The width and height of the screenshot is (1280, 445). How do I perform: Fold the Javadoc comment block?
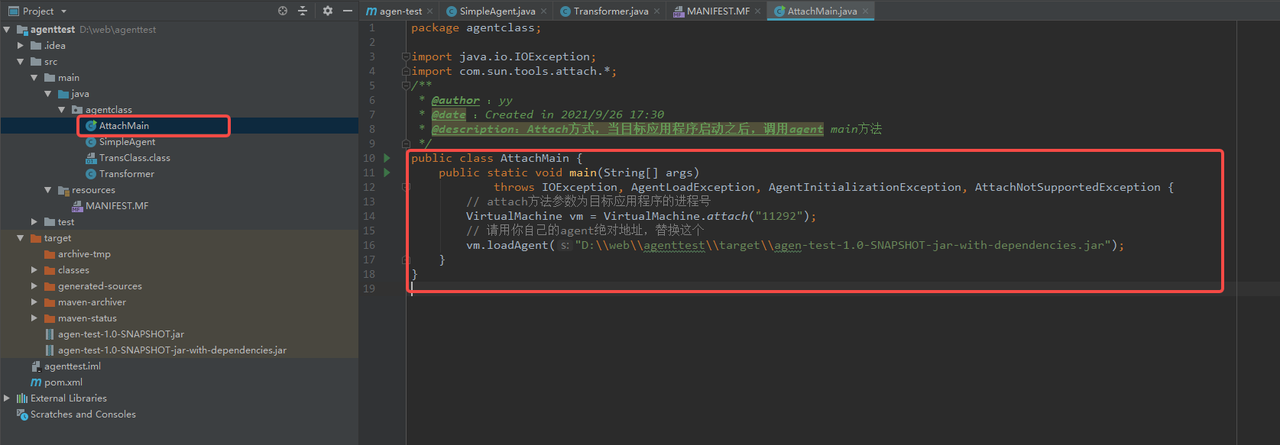(x=405, y=86)
